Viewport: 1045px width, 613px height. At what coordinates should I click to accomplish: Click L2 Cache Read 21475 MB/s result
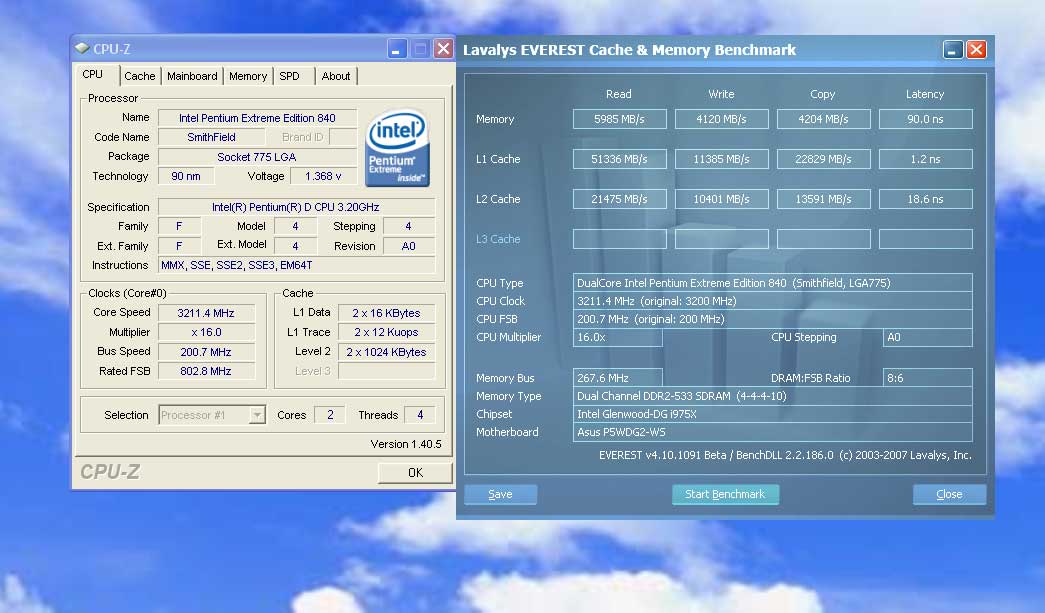(x=620, y=199)
